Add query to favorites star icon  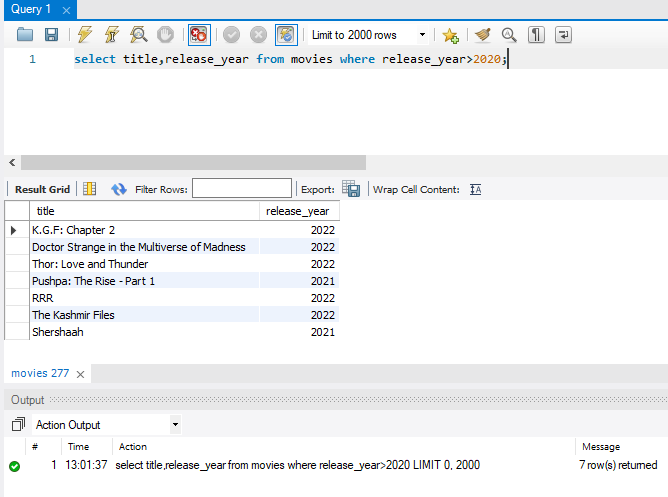pos(450,35)
